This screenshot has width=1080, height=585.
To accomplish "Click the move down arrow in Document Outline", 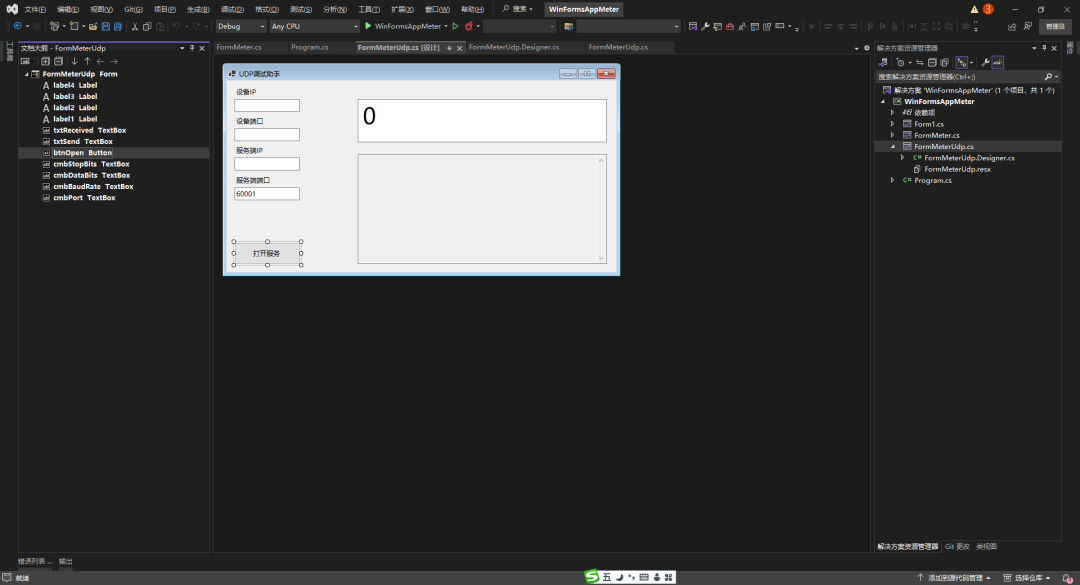I will [74, 61].
